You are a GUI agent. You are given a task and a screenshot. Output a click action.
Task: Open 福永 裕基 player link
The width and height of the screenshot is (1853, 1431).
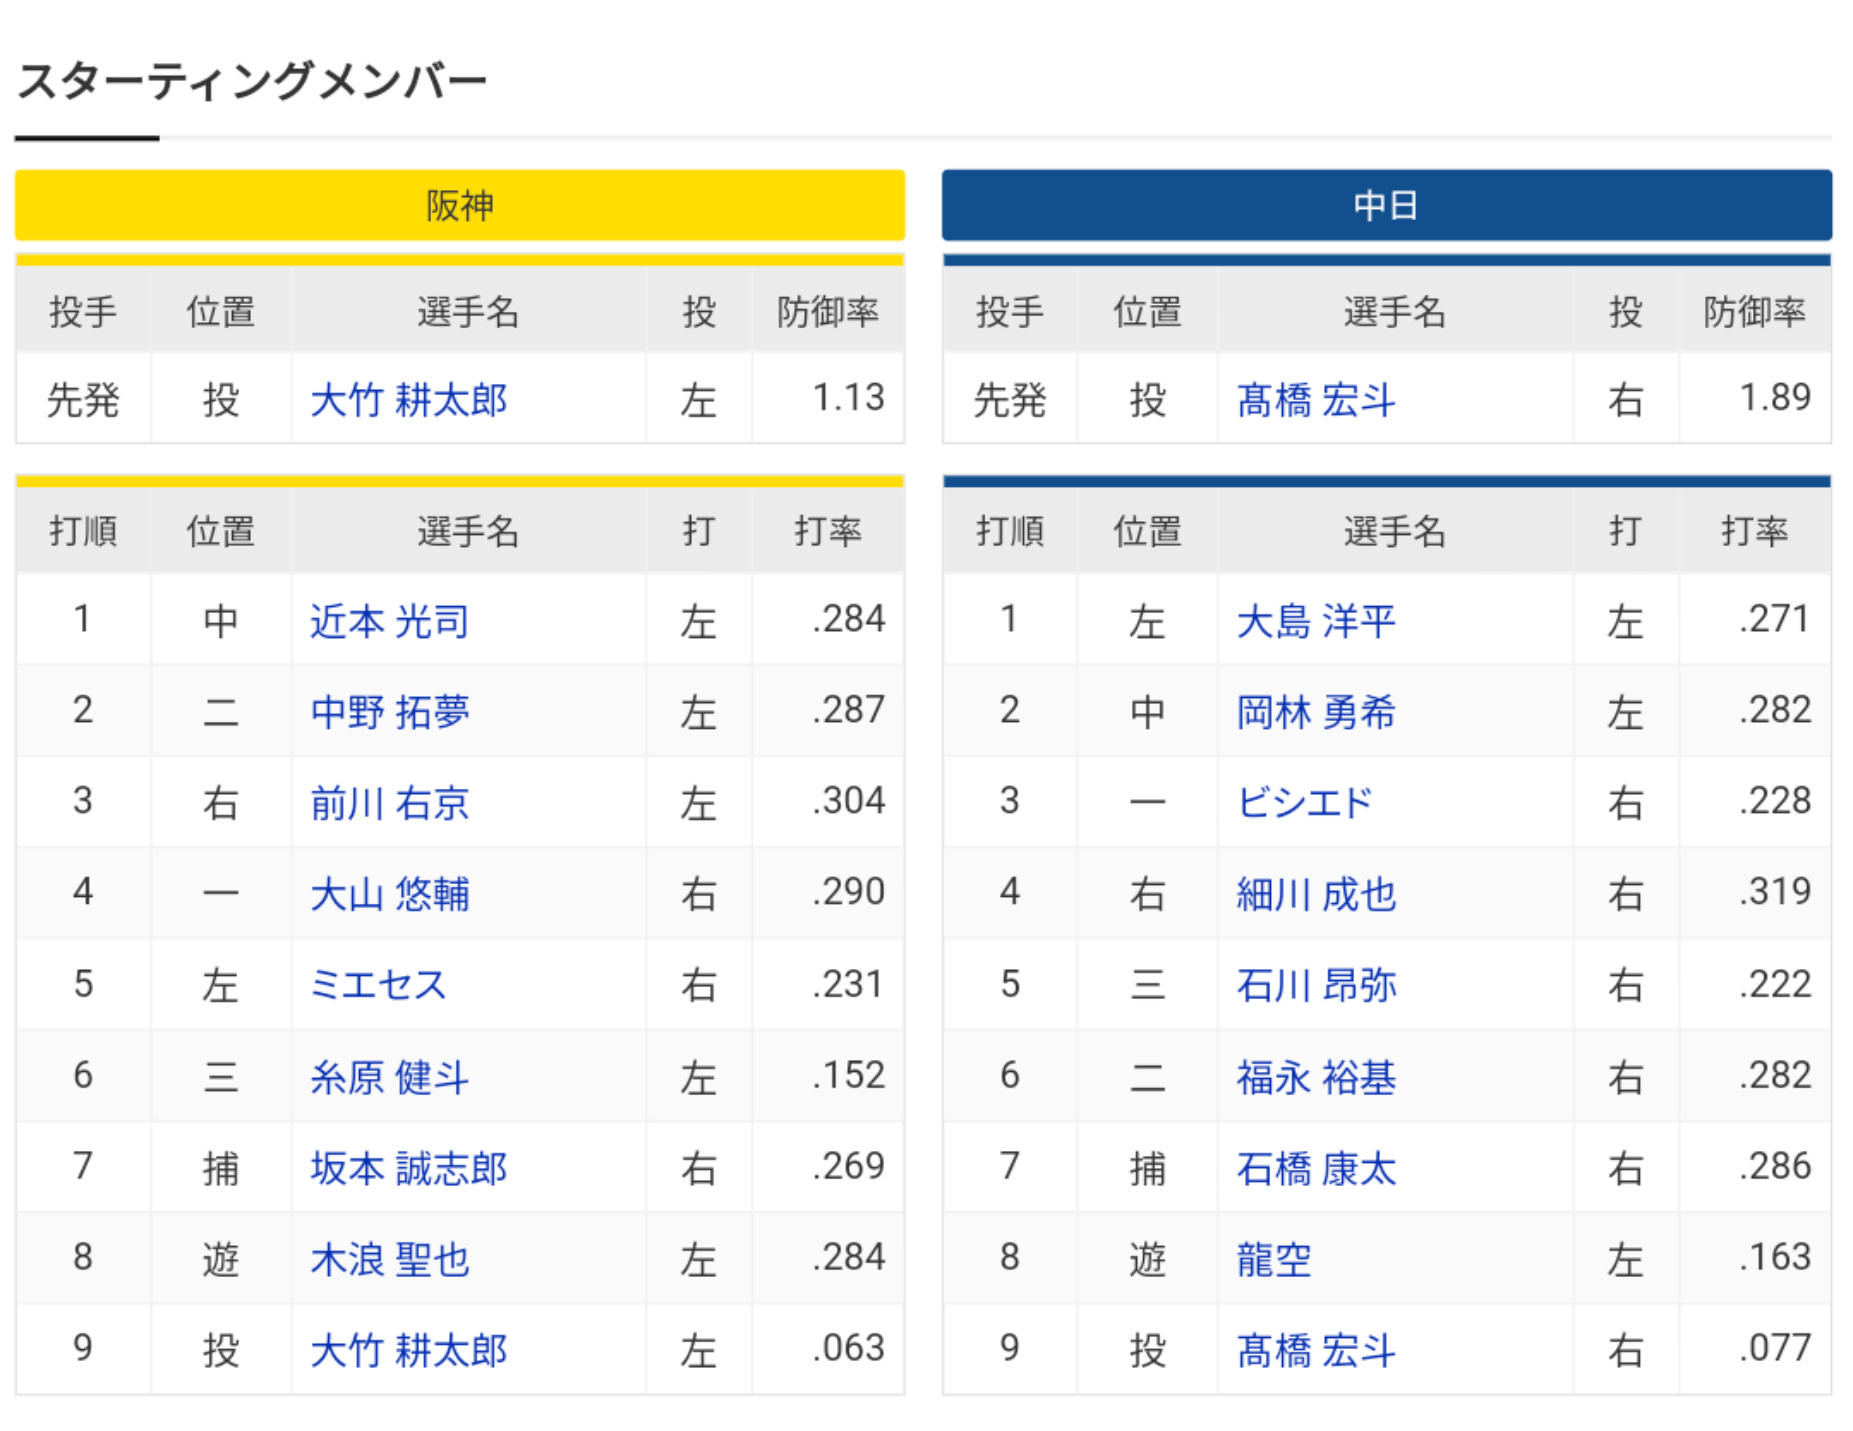click(1315, 1077)
